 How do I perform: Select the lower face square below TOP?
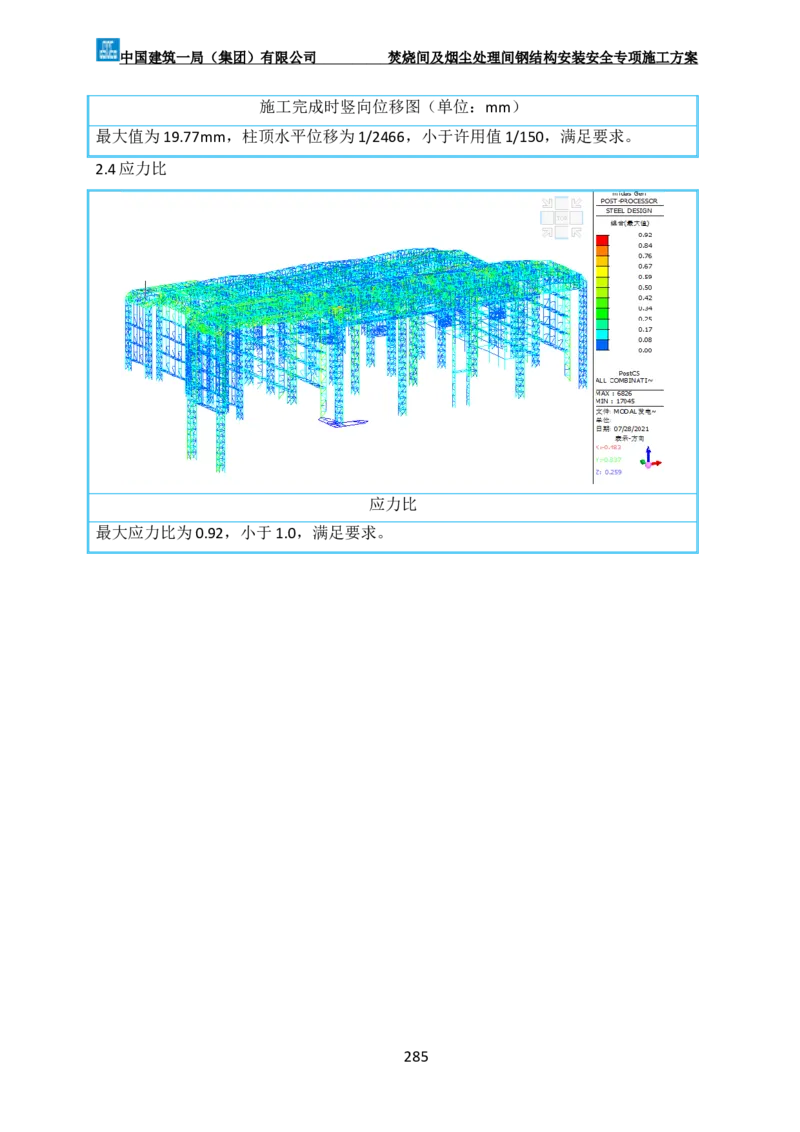point(561,232)
